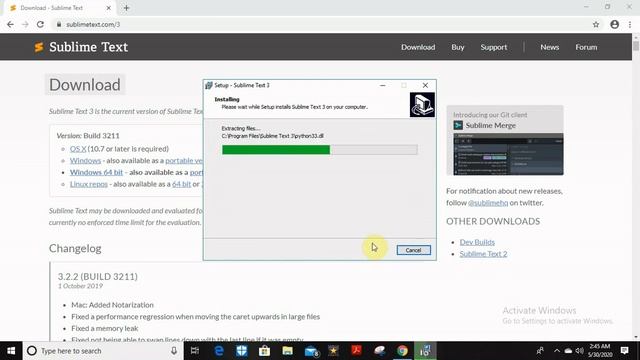Click the OneDrive cloud tray icon
The image size is (640, 360).
click(568, 351)
